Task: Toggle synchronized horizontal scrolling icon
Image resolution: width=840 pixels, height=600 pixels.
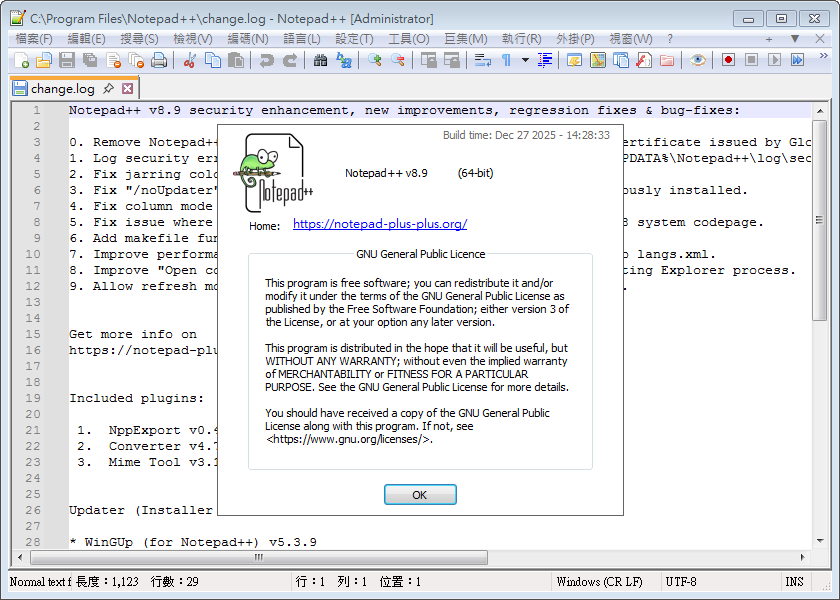Action: (452, 60)
